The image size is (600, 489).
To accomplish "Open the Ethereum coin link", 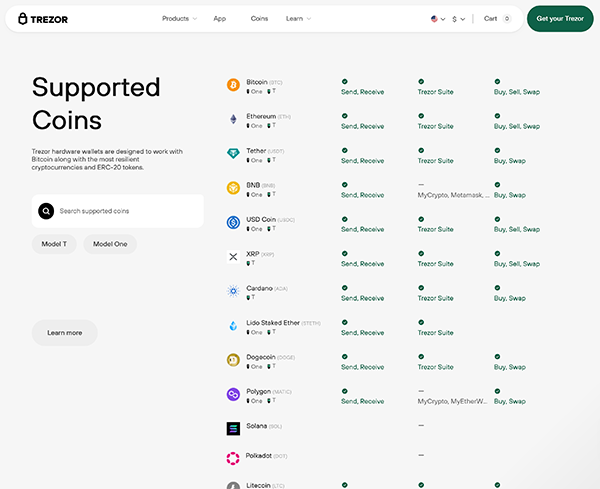I will (x=261, y=116).
